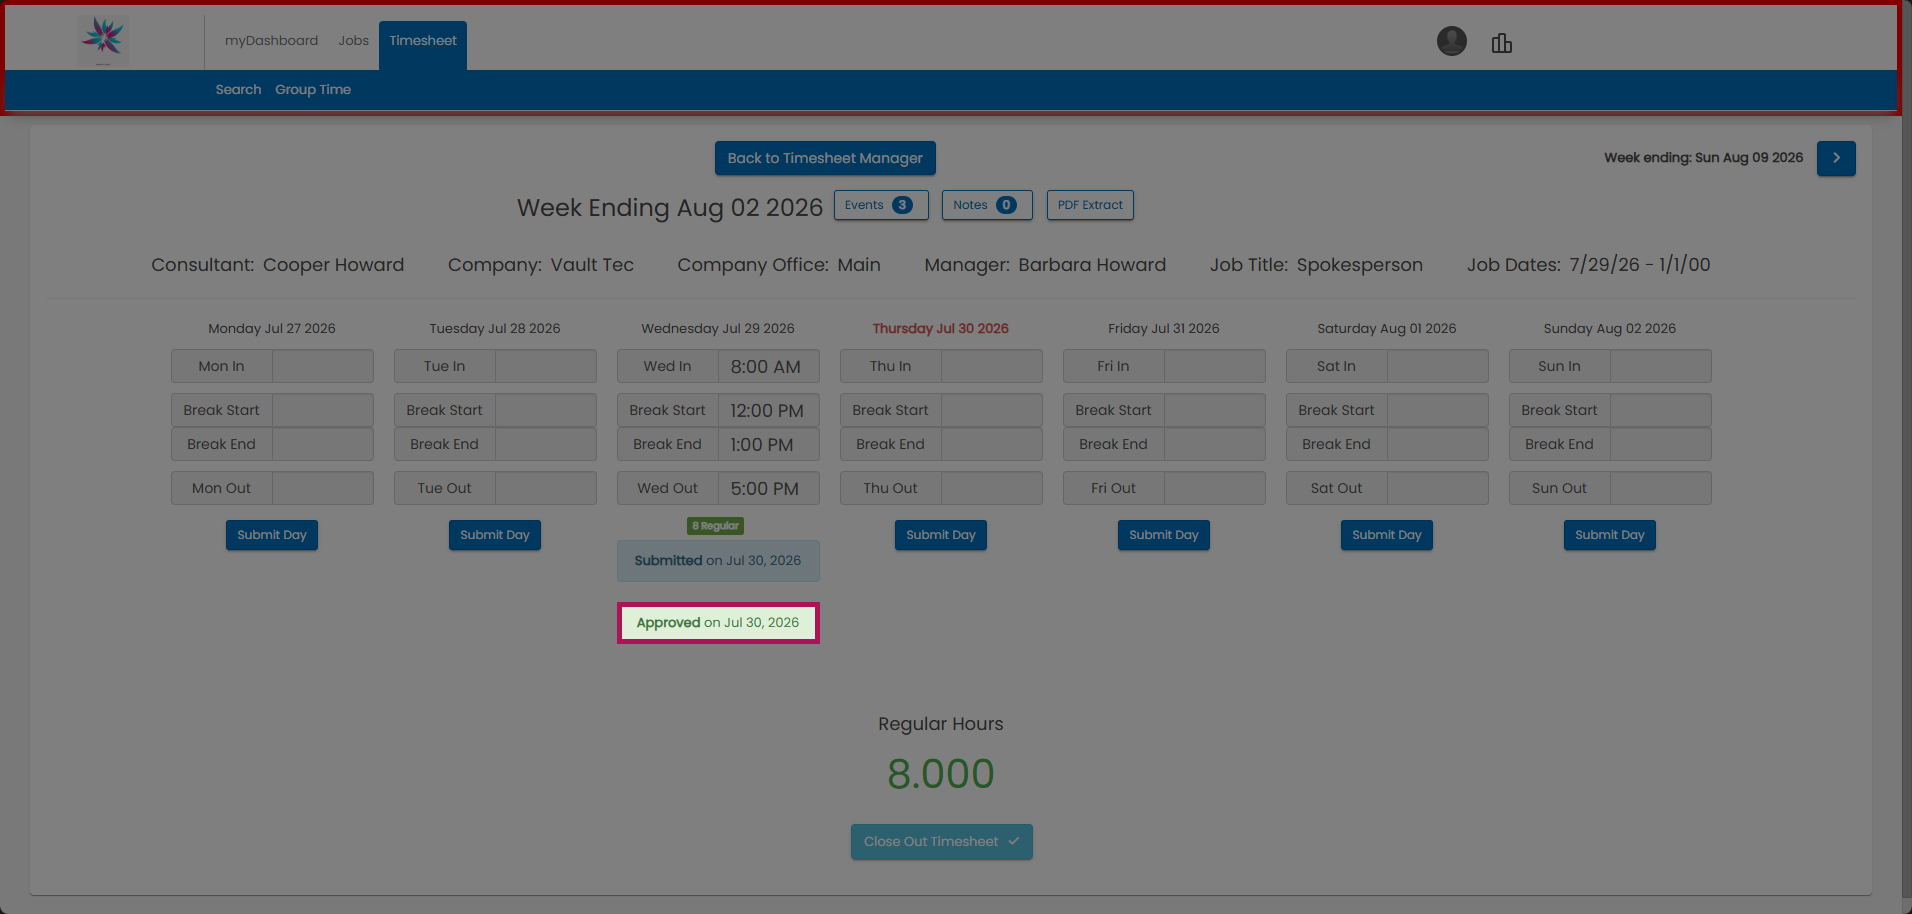Screen dimensions: 1912x914
Task: Click the PDF Extract button
Action: click(x=1090, y=205)
